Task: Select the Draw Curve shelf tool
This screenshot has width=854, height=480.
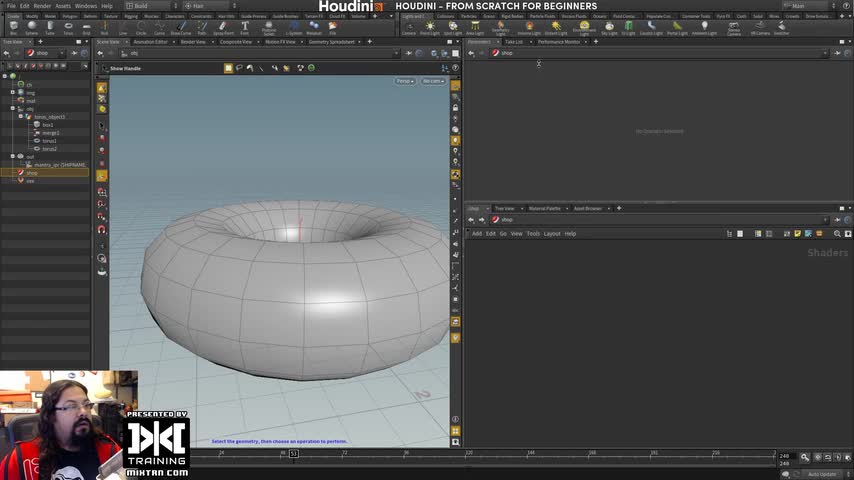Action: pos(181,28)
